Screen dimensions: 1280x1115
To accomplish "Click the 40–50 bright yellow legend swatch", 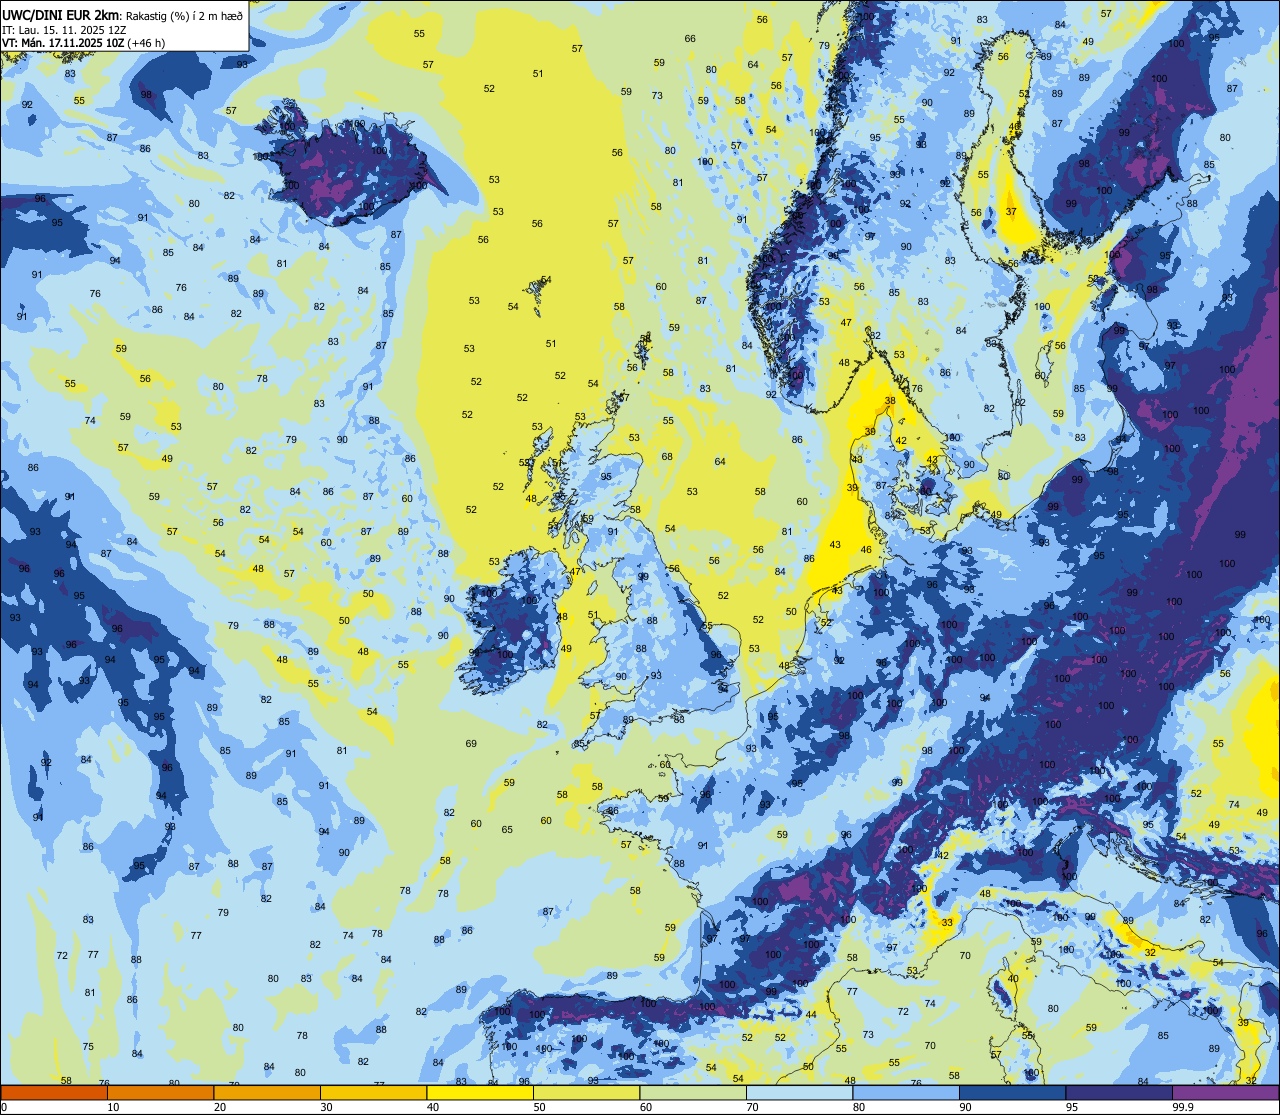I will (x=480, y=1092).
